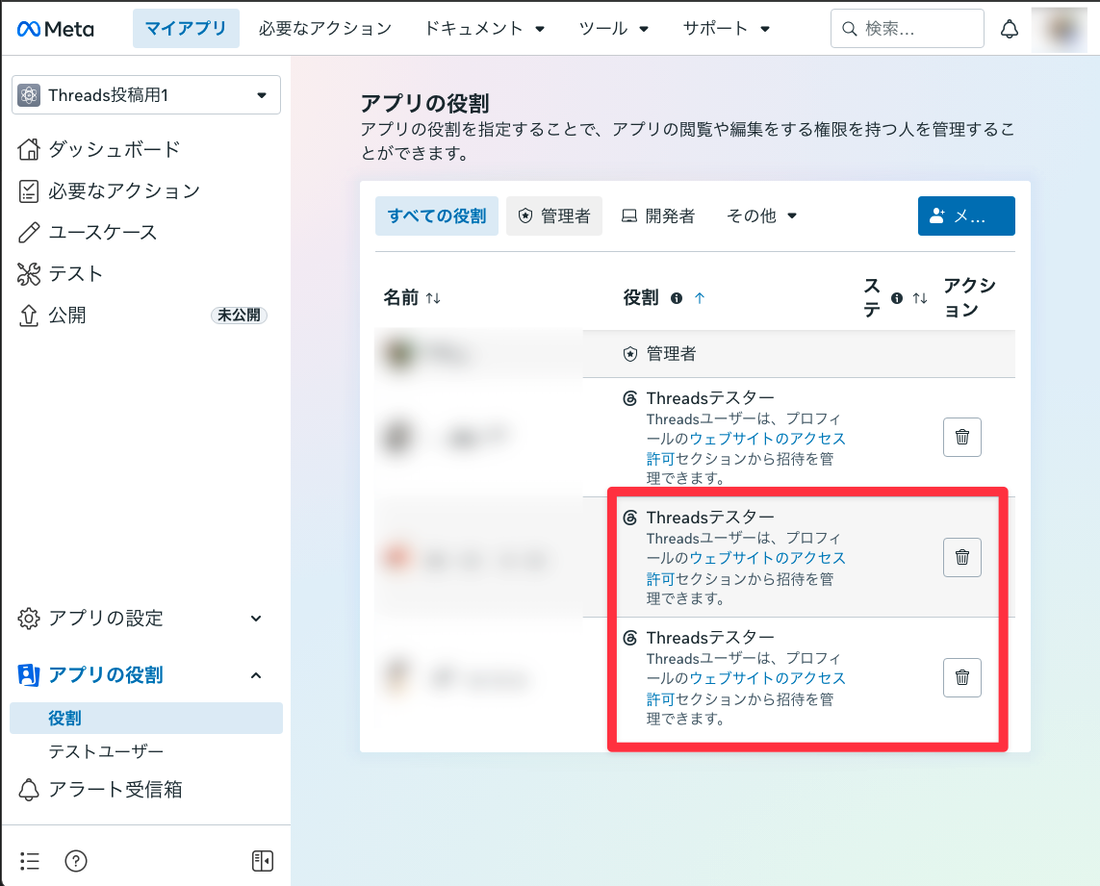The image size is (1100, 886).
Task: Open the blurred profile avatar menu
Action: (1059, 29)
